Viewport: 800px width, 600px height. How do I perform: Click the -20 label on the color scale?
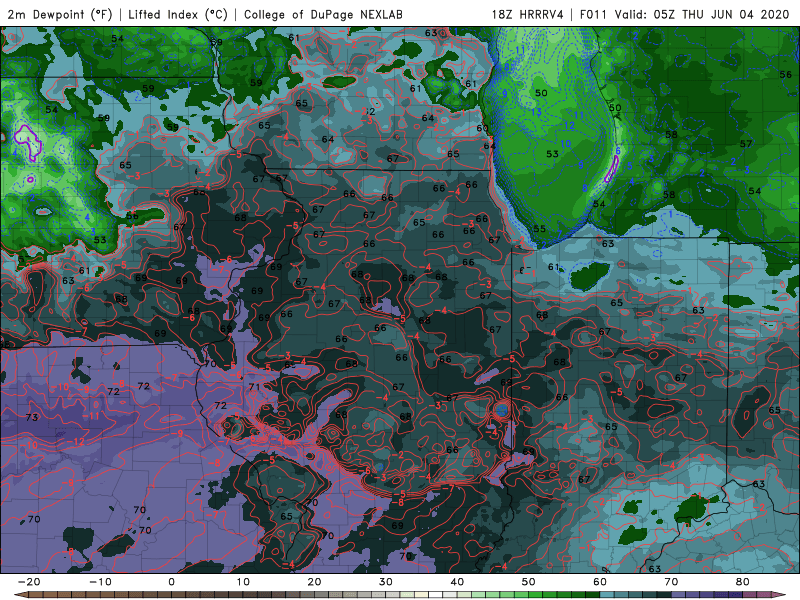[x=29, y=582]
